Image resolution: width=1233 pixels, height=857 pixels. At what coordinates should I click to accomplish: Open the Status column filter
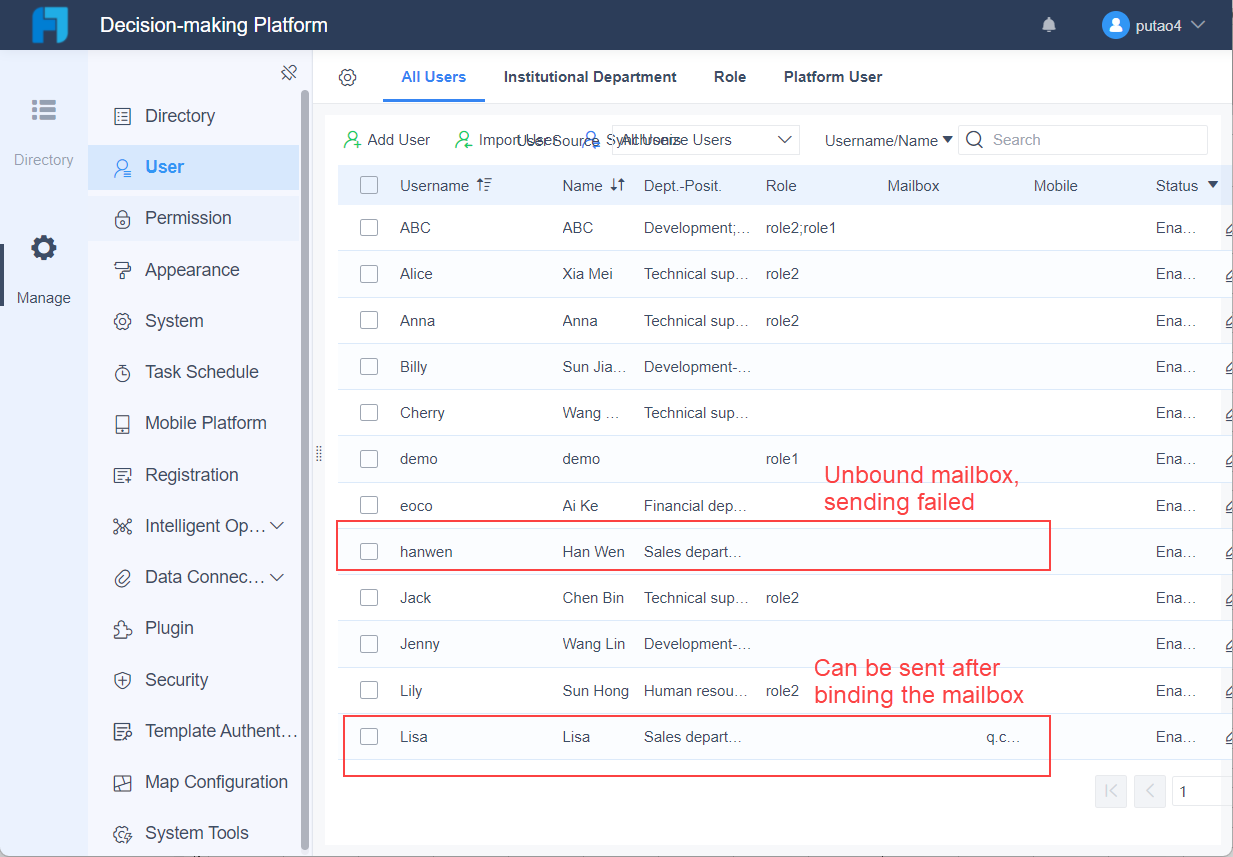pyautogui.click(x=1211, y=185)
